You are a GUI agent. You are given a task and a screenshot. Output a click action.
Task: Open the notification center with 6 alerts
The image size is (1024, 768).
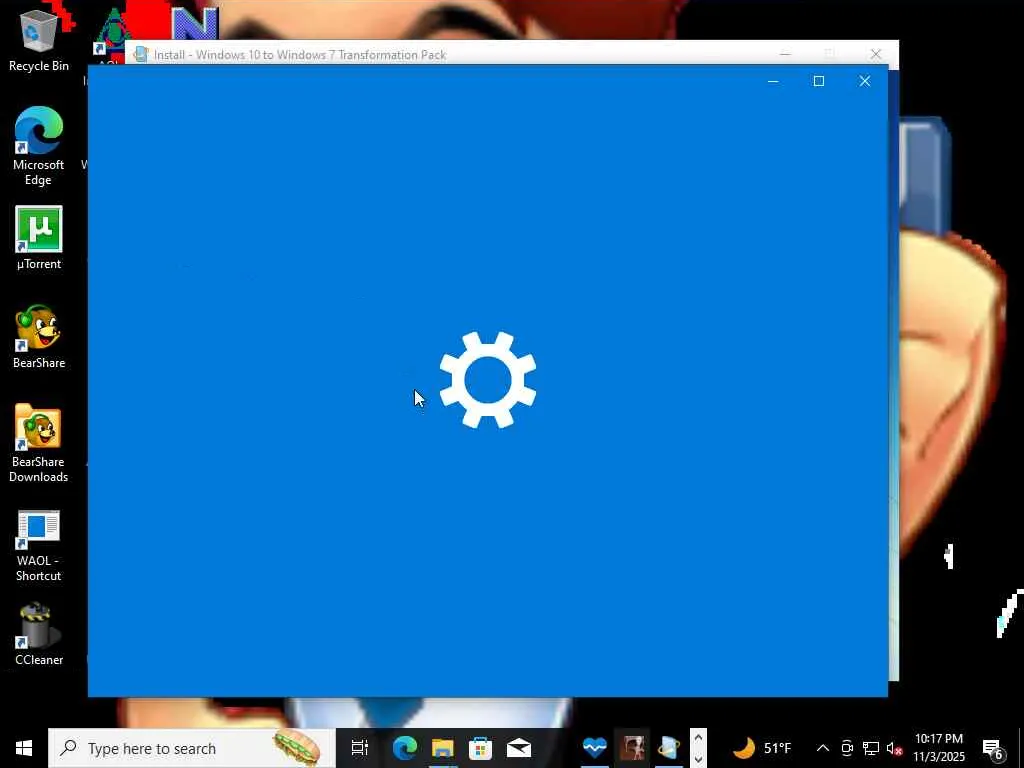click(x=993, y=749)
